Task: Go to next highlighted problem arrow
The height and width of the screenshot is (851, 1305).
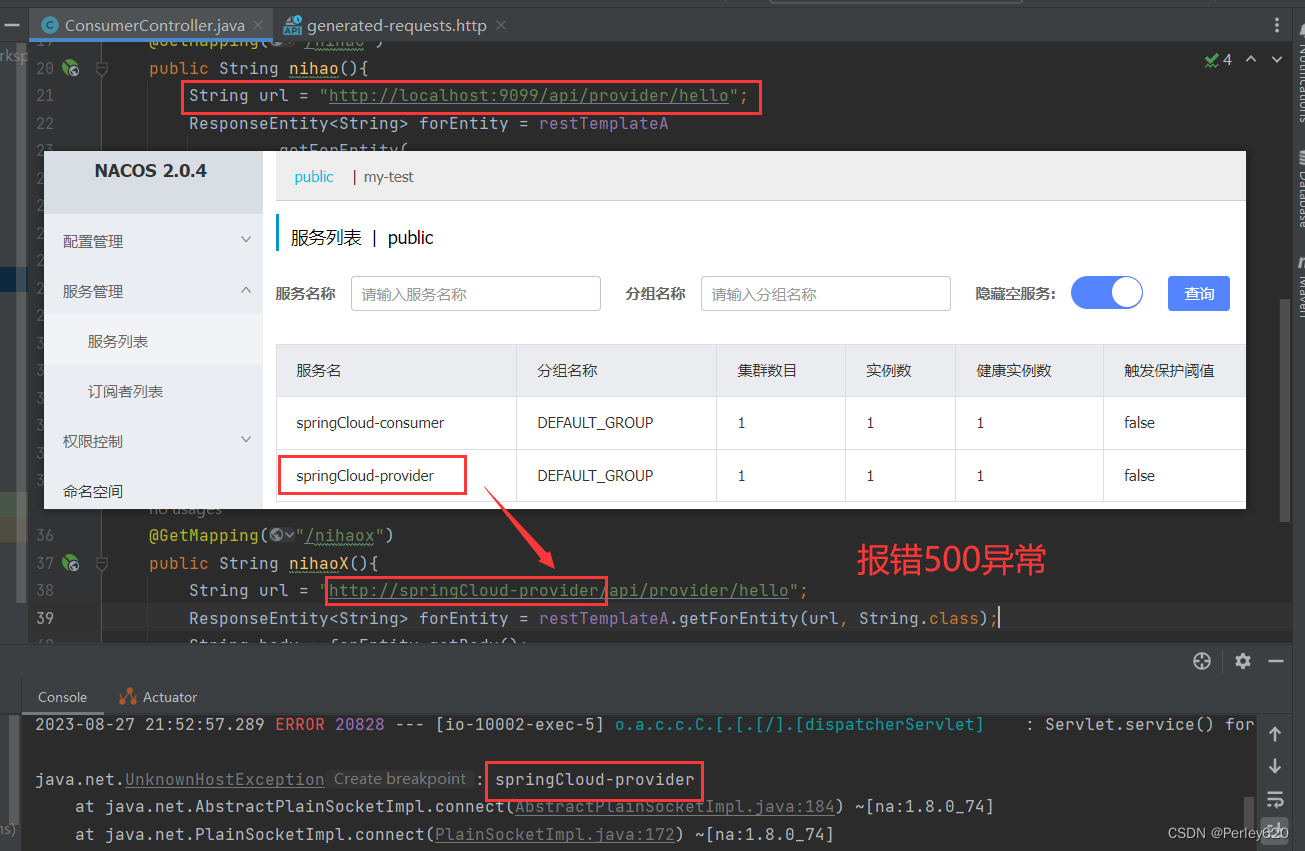Action: pos(1277,60)
